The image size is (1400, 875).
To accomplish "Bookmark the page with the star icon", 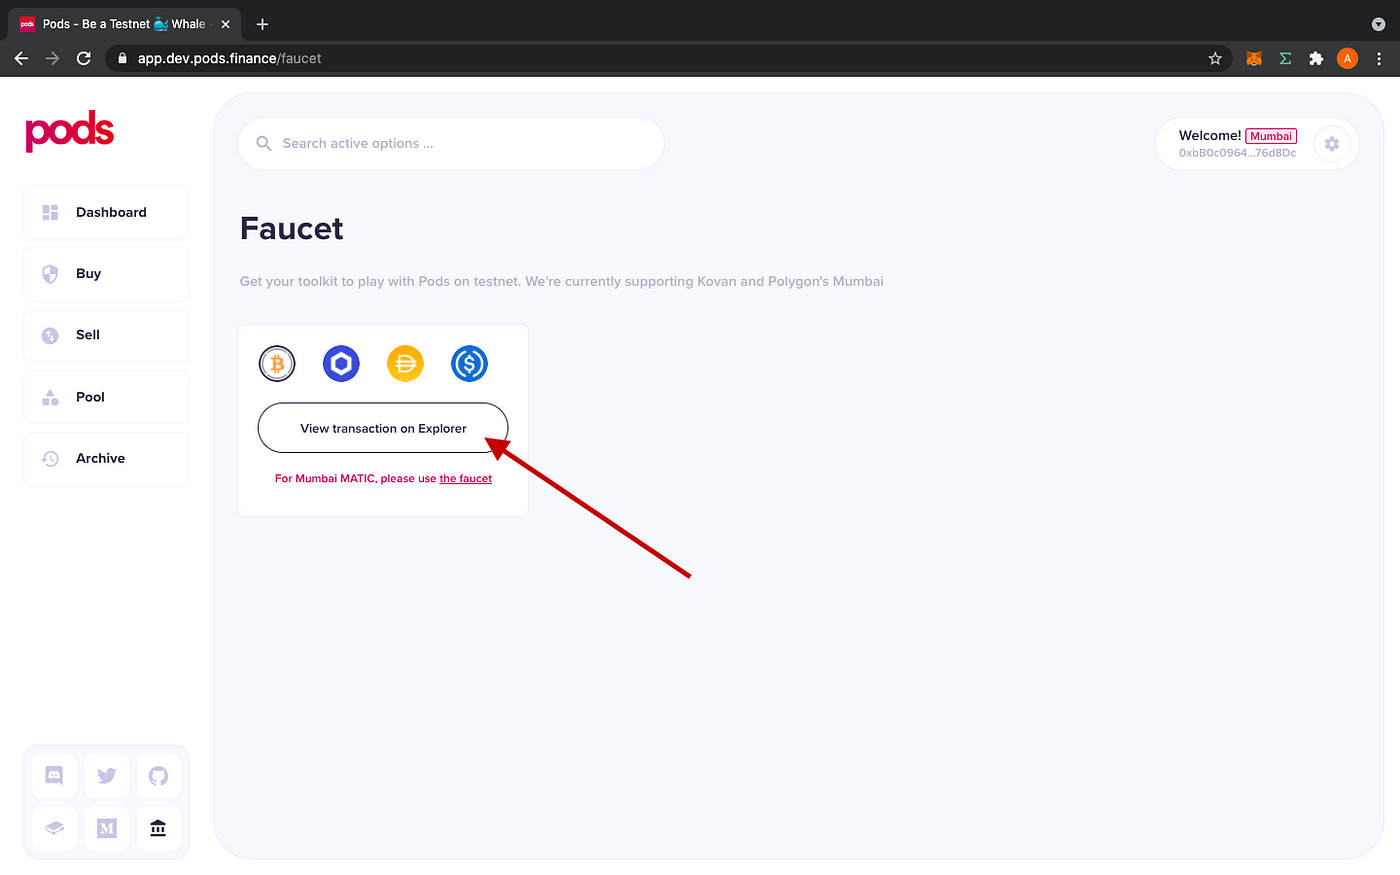I will (1215, 58).
